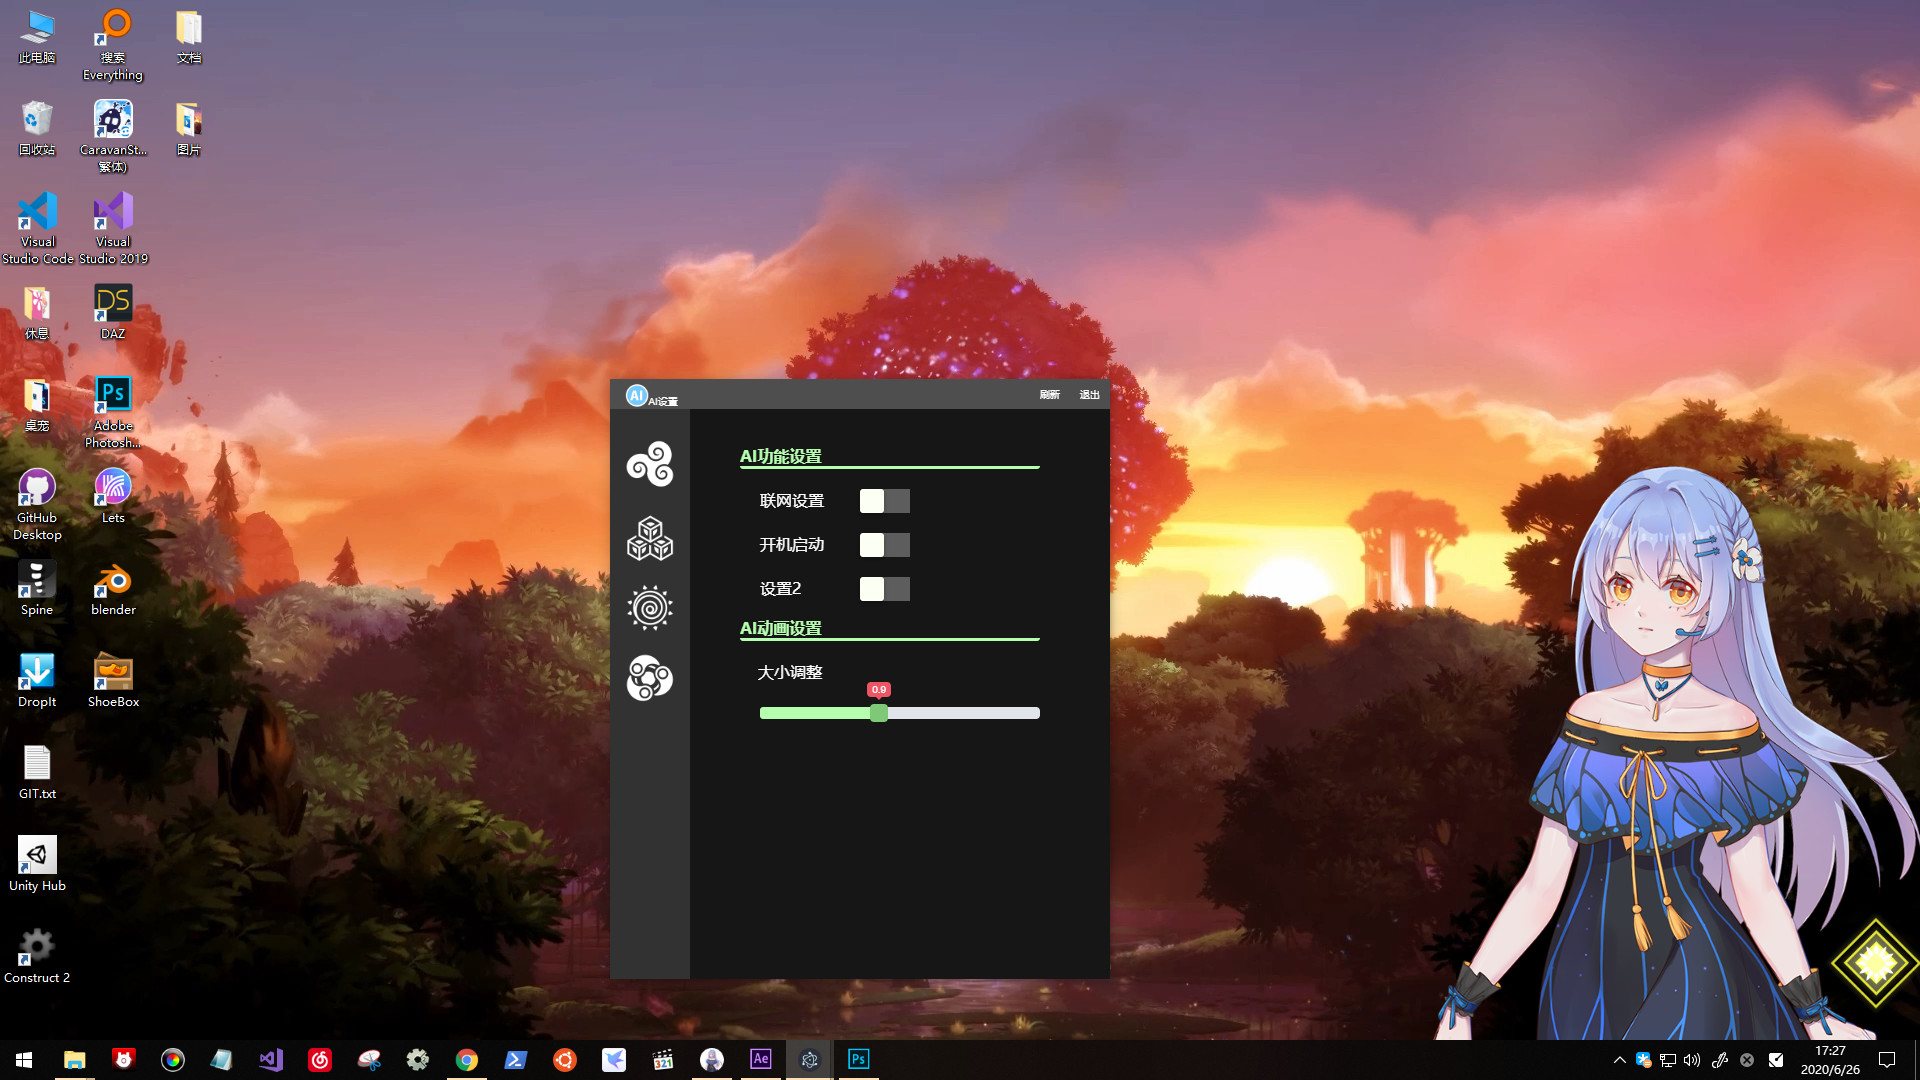Toggle the 联网设置 switch
Image resolution: width=1920 pixels, height=1080 pixels.
click(884, 500)
